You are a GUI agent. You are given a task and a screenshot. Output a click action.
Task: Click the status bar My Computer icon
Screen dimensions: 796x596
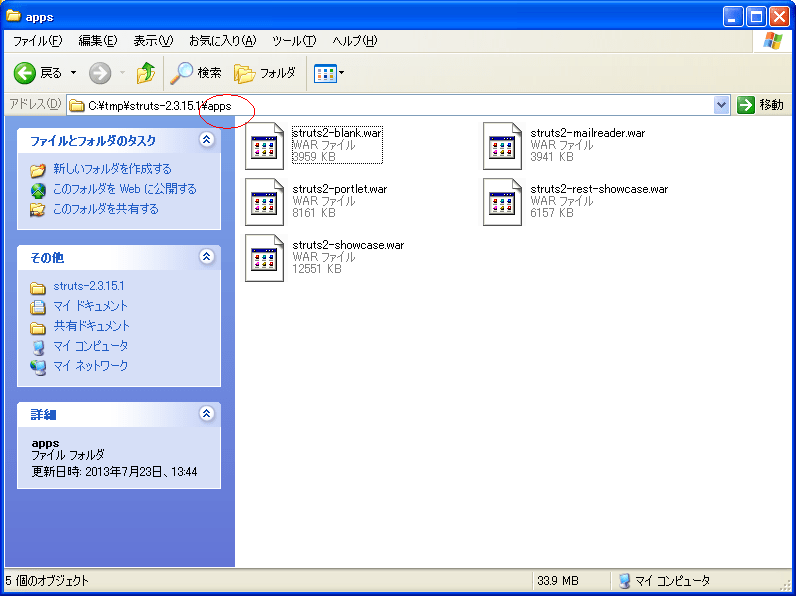tap(625, 581)
